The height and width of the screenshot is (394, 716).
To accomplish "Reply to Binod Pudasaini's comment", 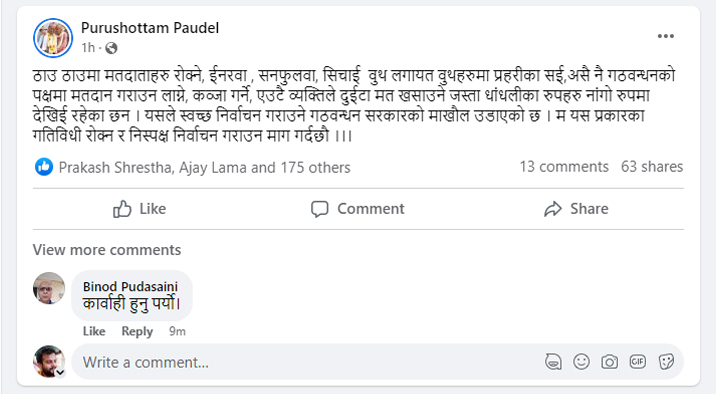I will click(137, 331).
